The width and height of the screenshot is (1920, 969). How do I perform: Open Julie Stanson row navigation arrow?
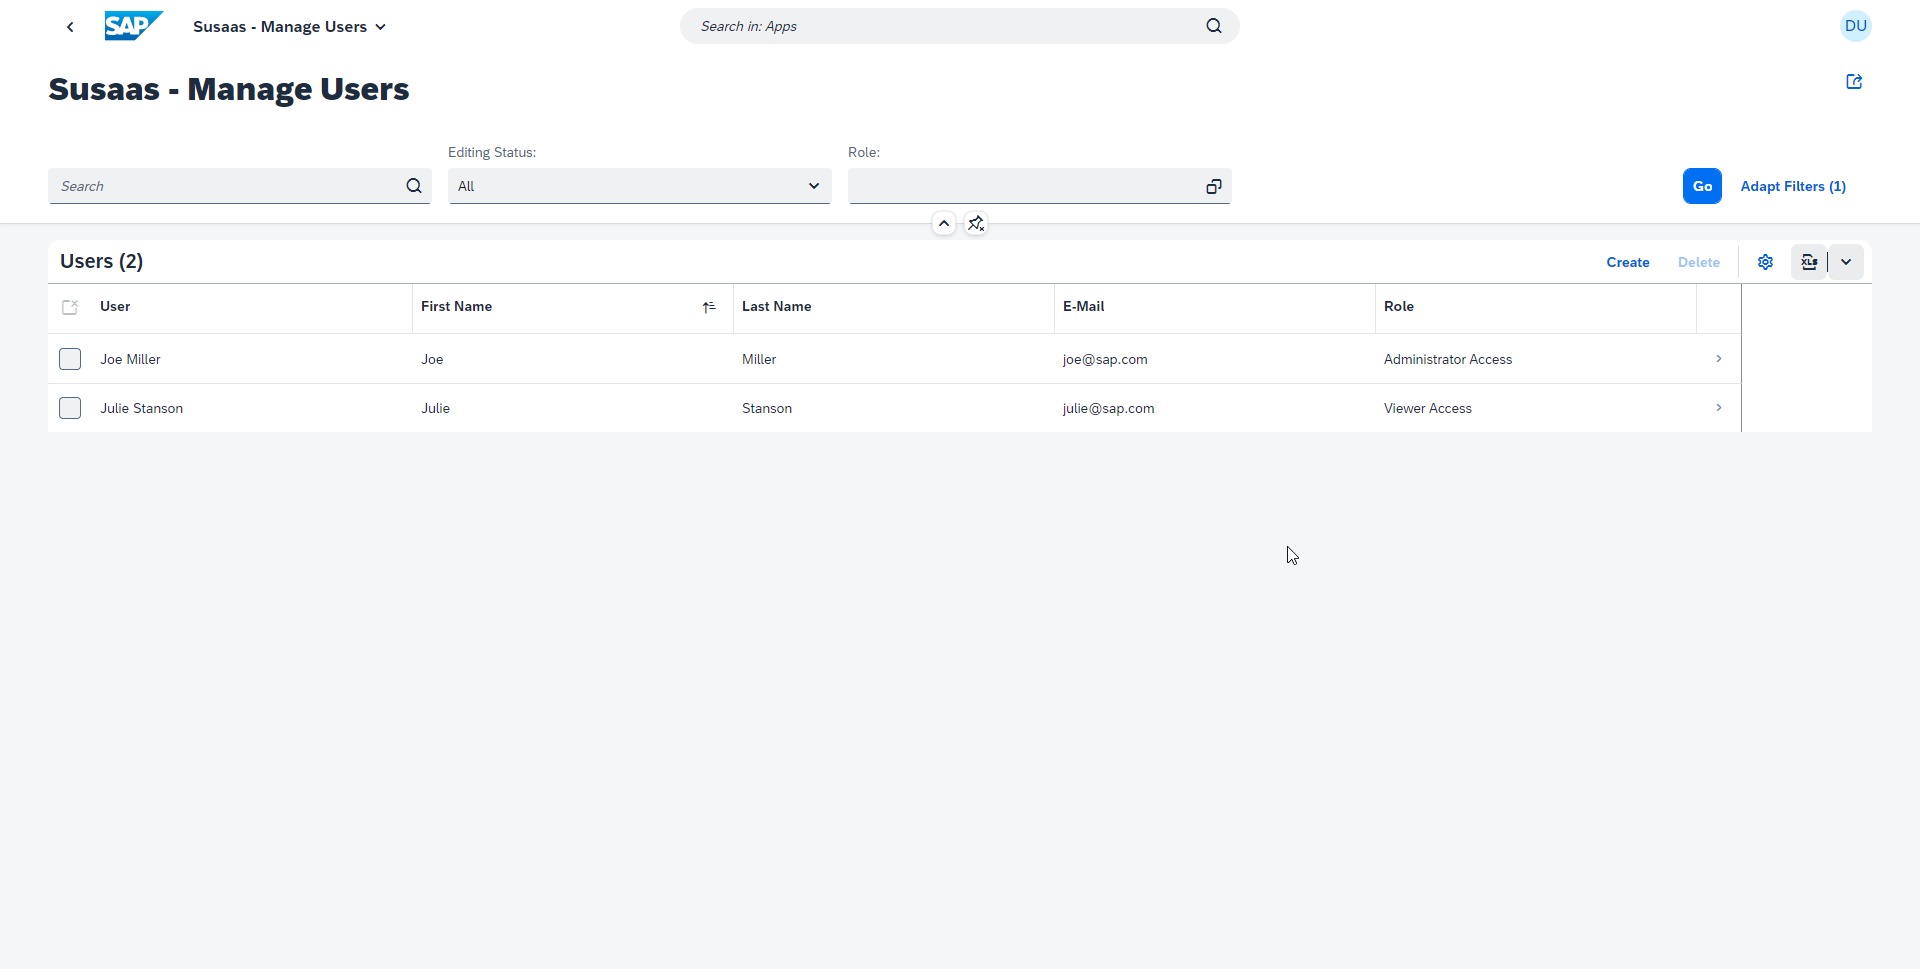coord(1718,408)
